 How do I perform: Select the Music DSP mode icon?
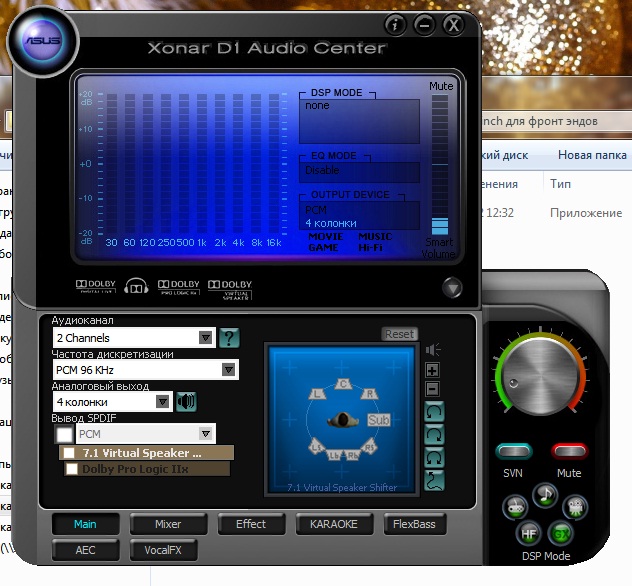(x=545, y=495)
